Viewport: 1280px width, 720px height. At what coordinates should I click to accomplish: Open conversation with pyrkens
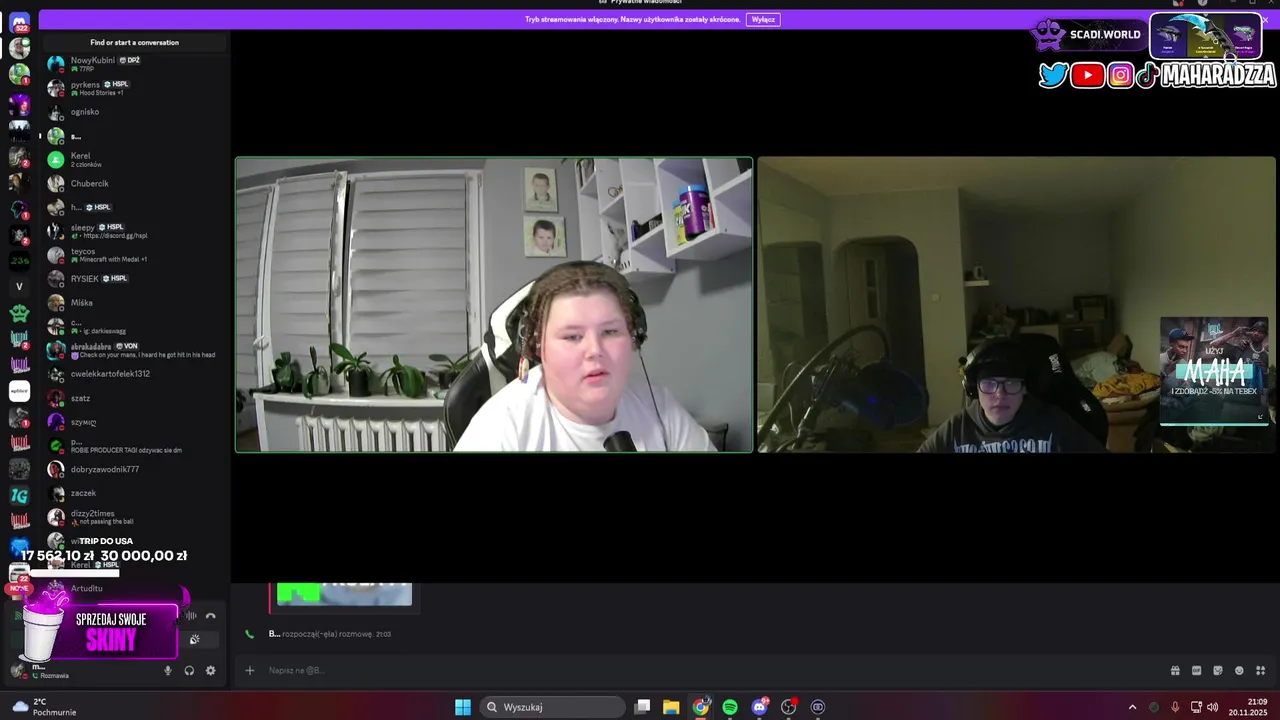click(134, 88)
